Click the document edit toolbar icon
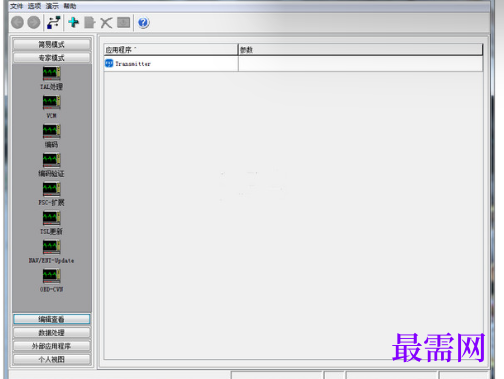This screenshot has height=379, width=504. 90,23
